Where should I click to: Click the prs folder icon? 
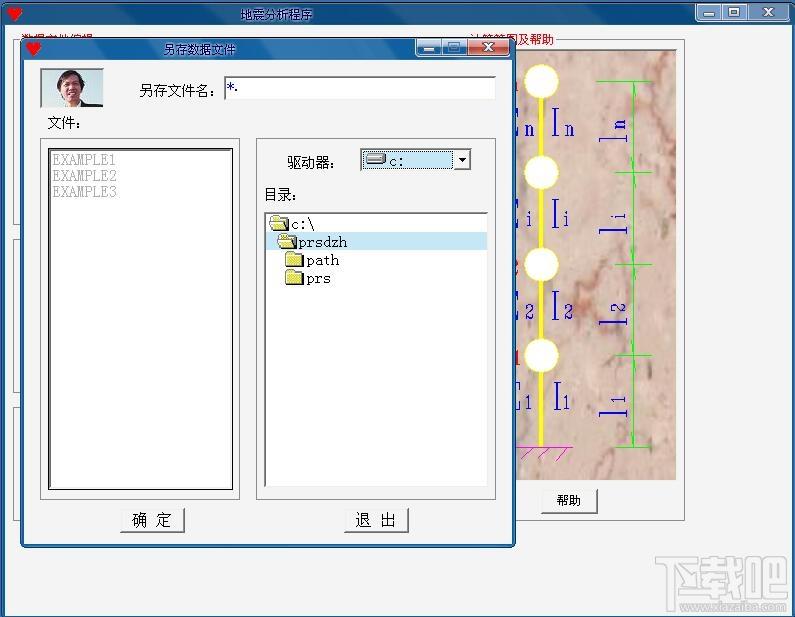(x=294, y=278)
